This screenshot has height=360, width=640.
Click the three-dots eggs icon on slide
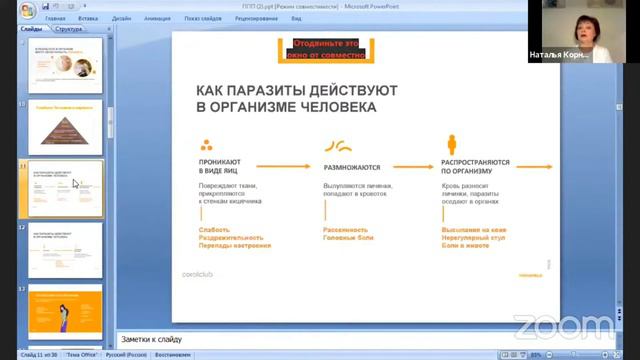[x=206, y=145]
